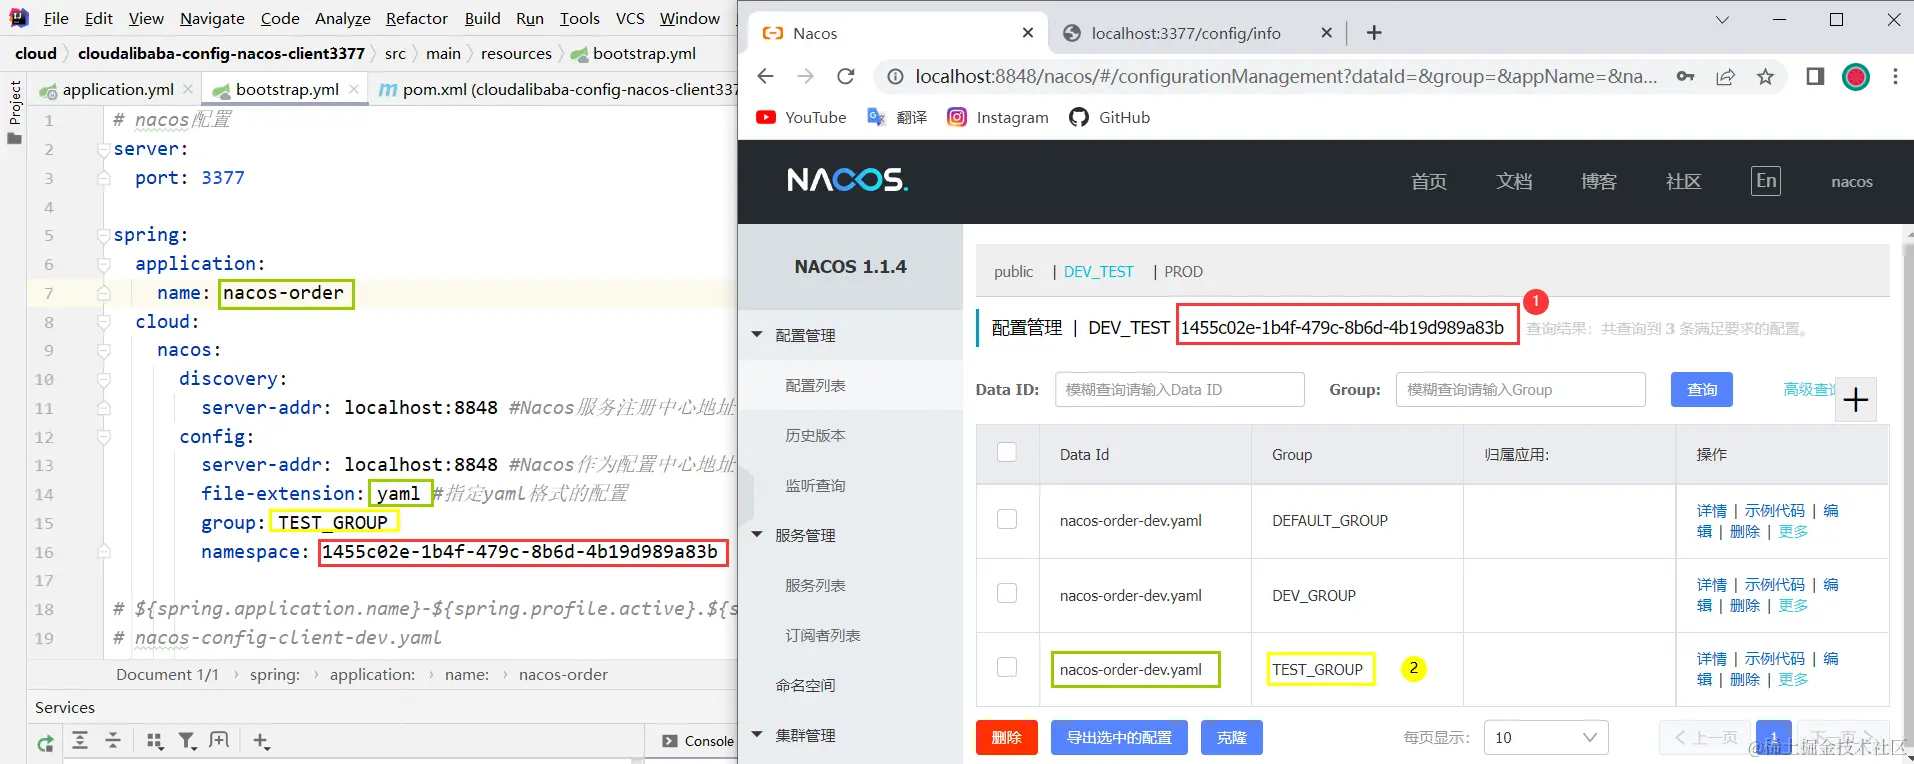This screenshot has height=764, width=1914.
Task: Click Expand All in Services toolbar
Action: [x=80, y=740]
